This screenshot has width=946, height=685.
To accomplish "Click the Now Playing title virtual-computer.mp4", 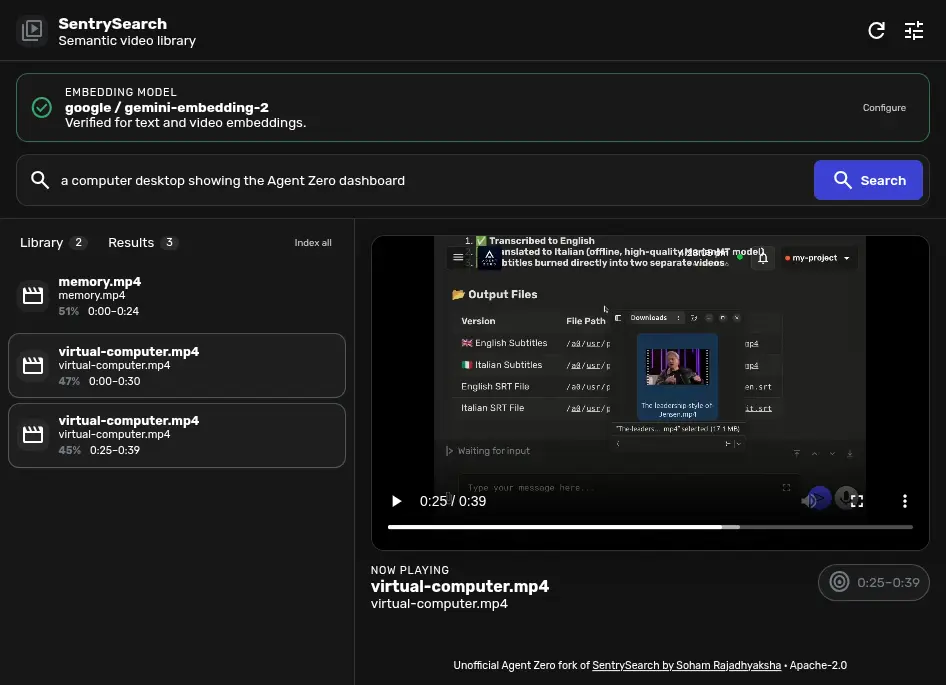I will (x=460, y=586).
